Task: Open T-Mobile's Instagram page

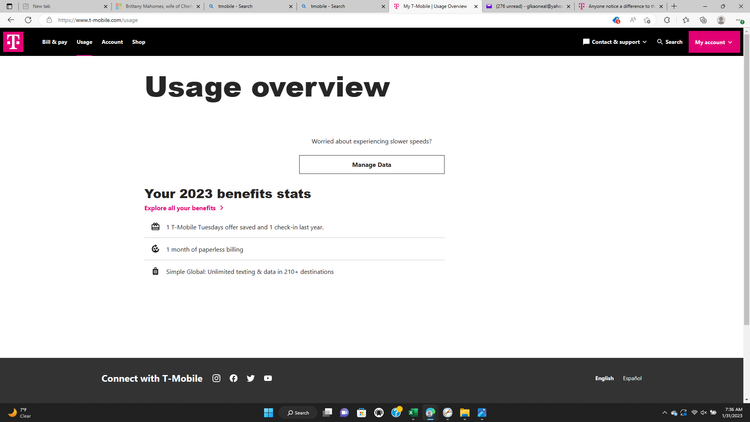Action: (x=216, y=378)
